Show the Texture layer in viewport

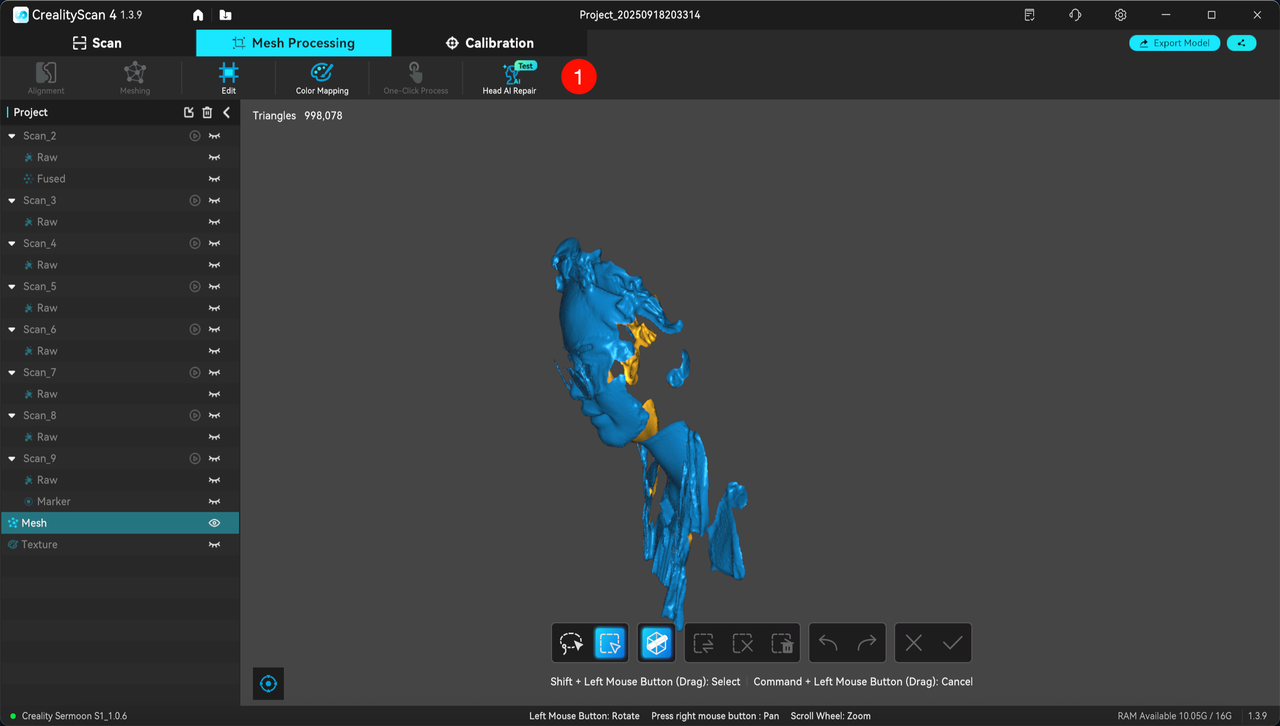pos(214,545)
